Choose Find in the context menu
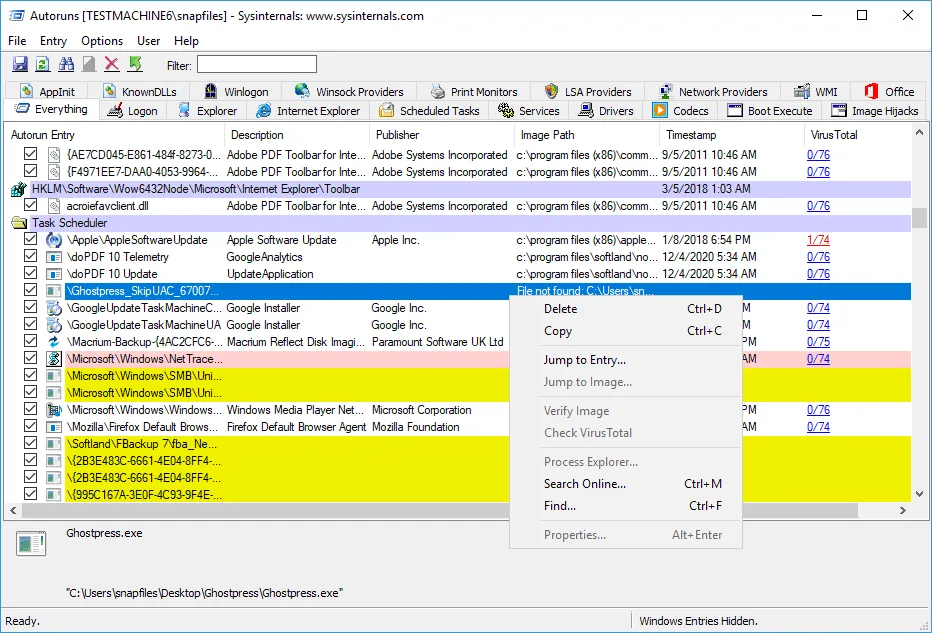The height and width of the screenshot is (633, 932). pos(626,506)
